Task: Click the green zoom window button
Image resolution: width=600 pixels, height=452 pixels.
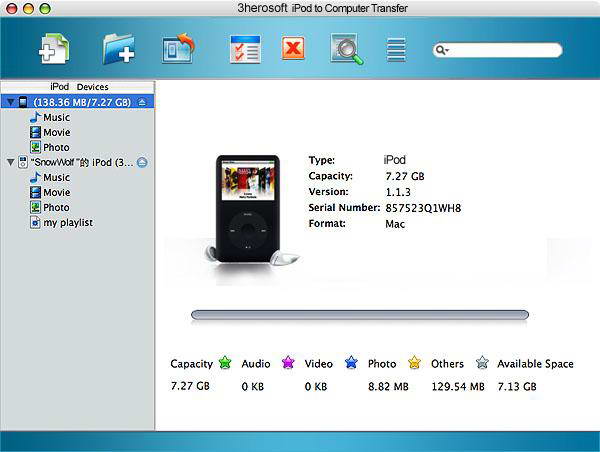Action: (x=45, y=8)
